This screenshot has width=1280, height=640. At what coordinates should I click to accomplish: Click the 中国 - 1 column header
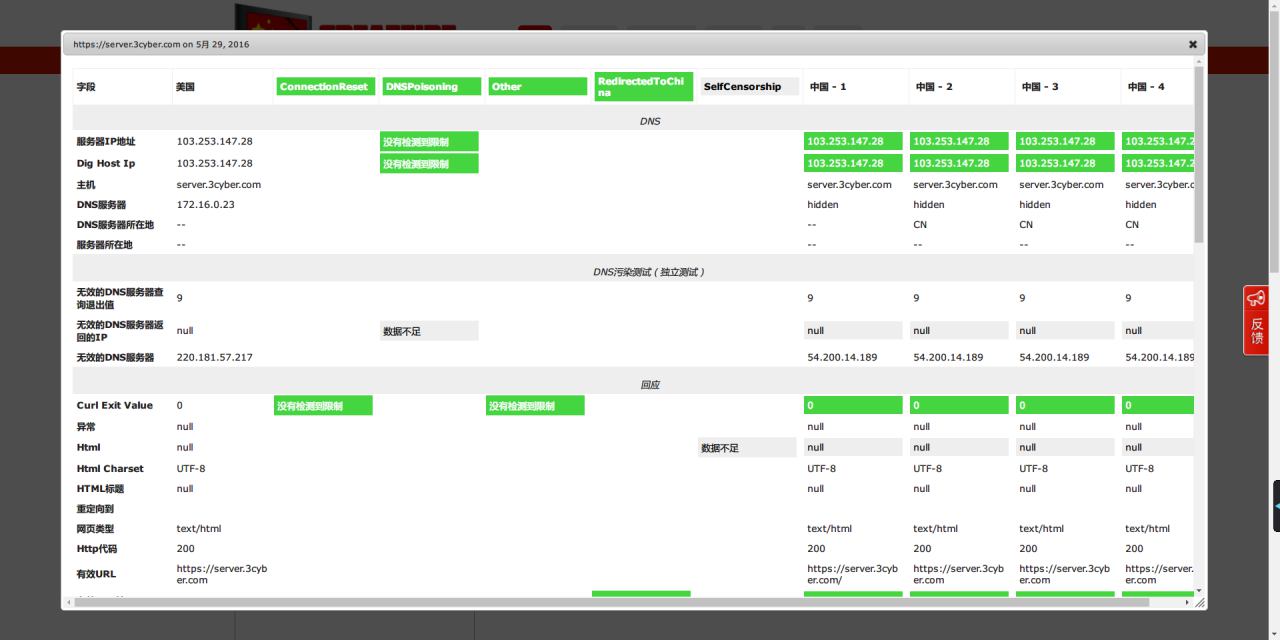827,87
